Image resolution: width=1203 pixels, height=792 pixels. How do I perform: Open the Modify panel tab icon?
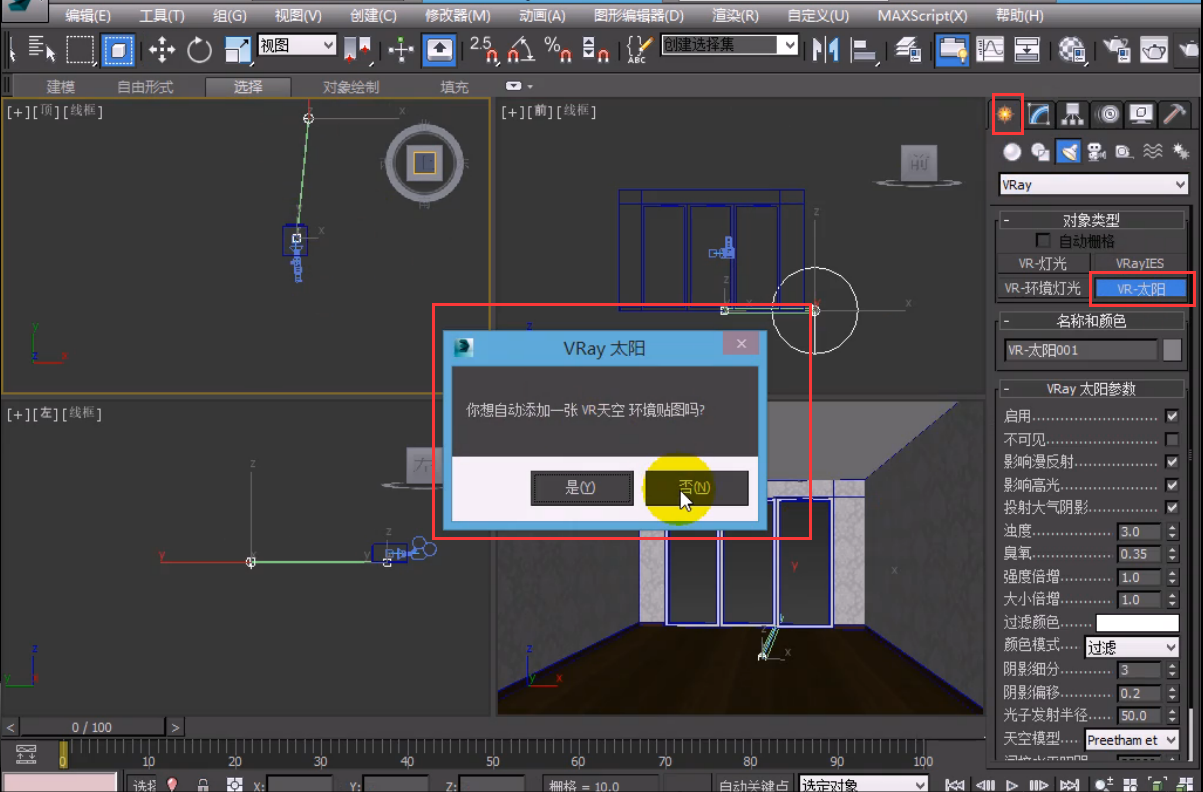click(1040, 115)
